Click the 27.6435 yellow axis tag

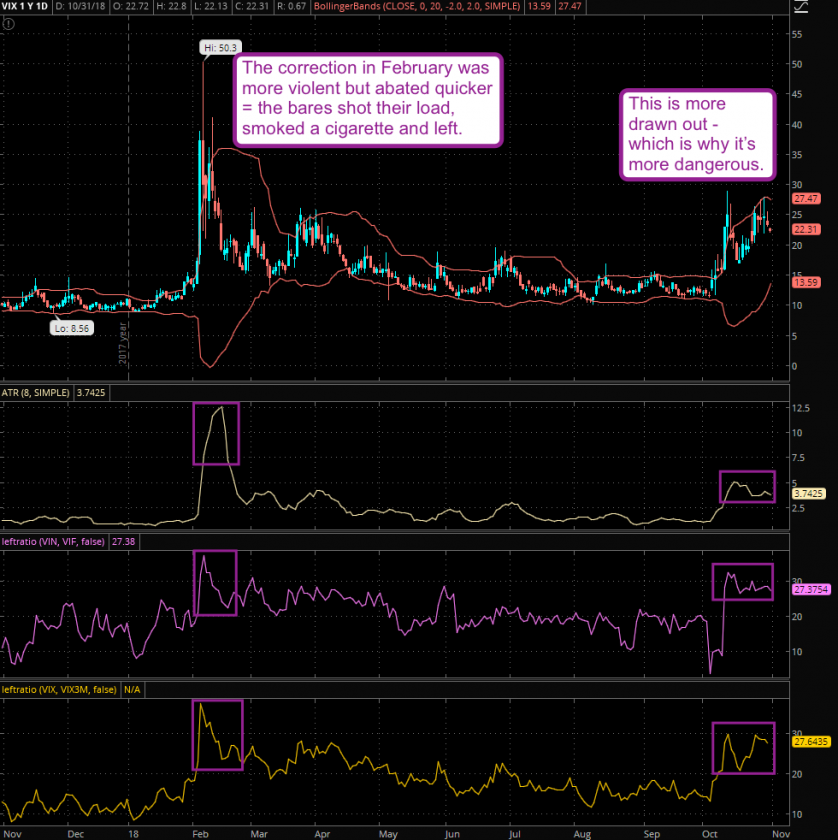[811, 742]
